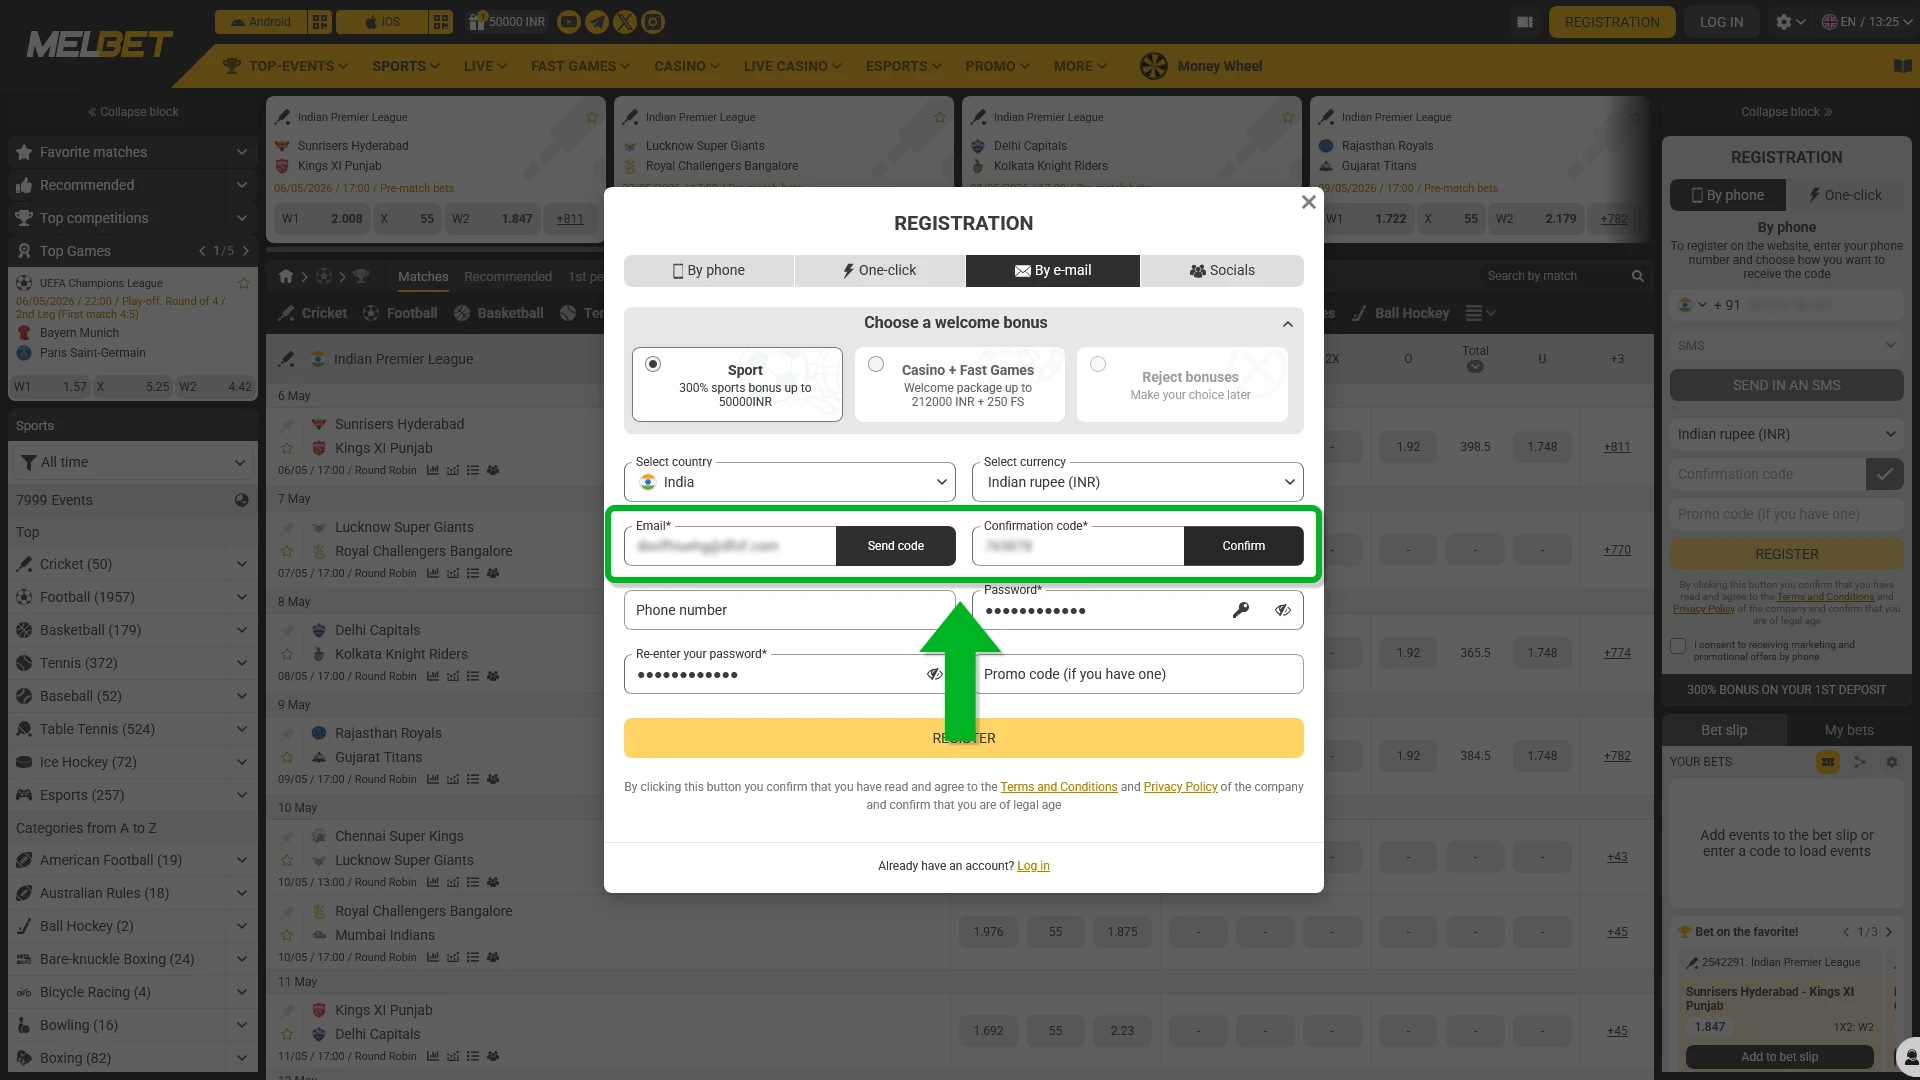Image resolution: width=1920 pixels, height=1080 pixels.
Task: Select the Reject bonuses option
Action: pos(1182,384)
